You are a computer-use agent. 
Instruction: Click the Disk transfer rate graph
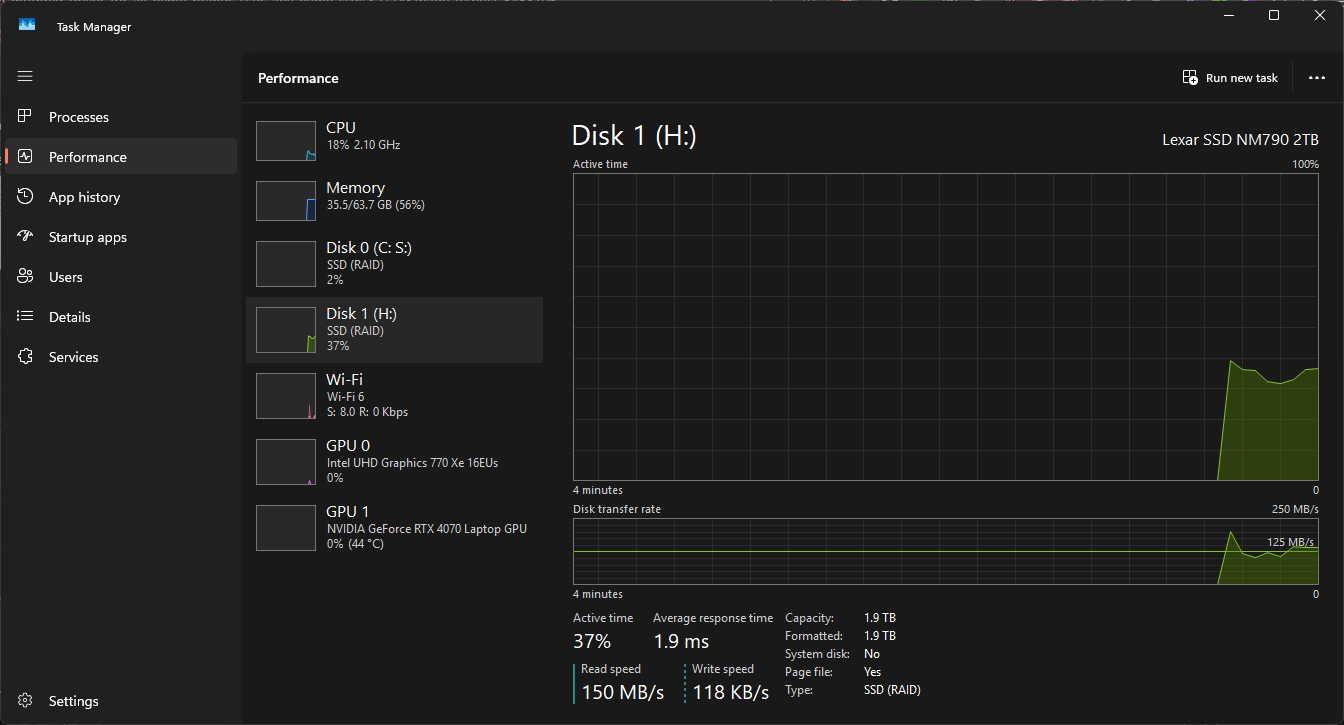[946, 551]
